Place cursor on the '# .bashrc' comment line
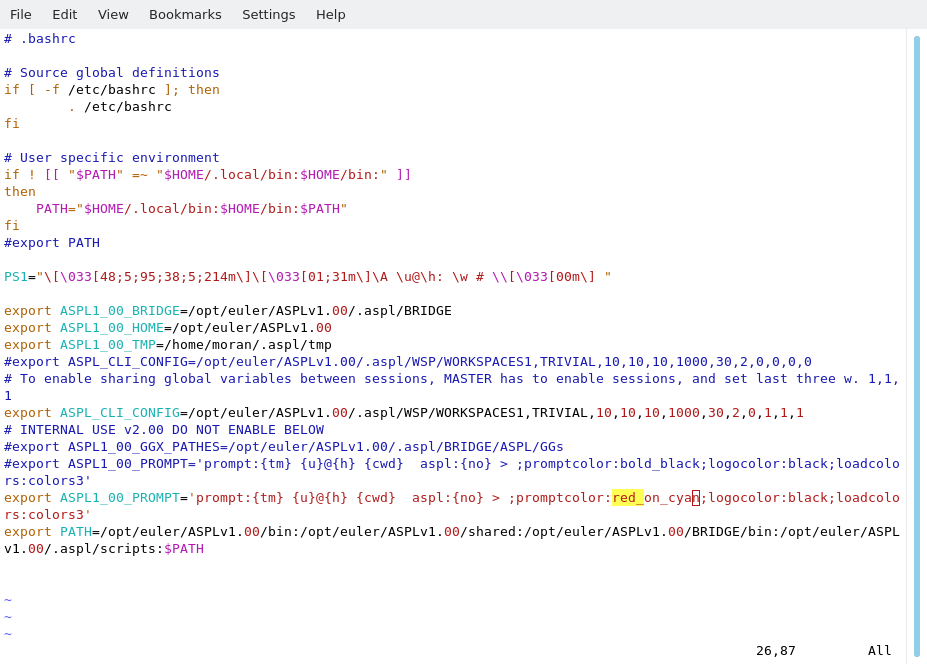The width and height of the screenshot is (927, 664). point(40,39)
